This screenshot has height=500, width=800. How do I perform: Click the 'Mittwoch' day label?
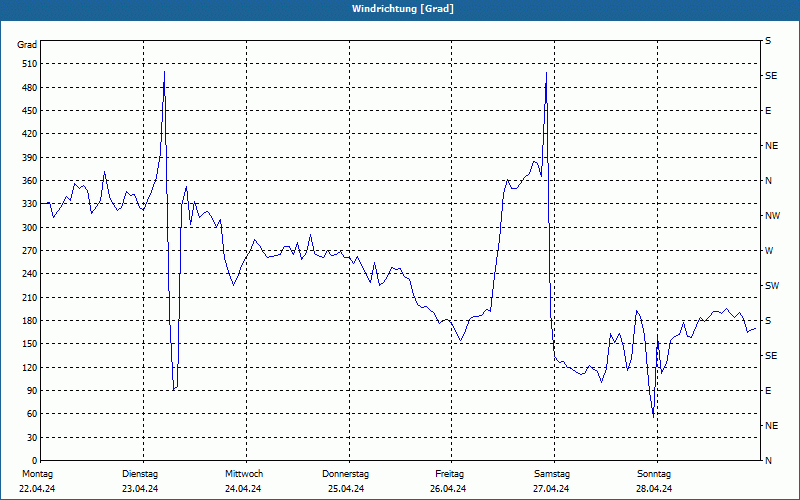pyautogui.click(x=244, y=474)
